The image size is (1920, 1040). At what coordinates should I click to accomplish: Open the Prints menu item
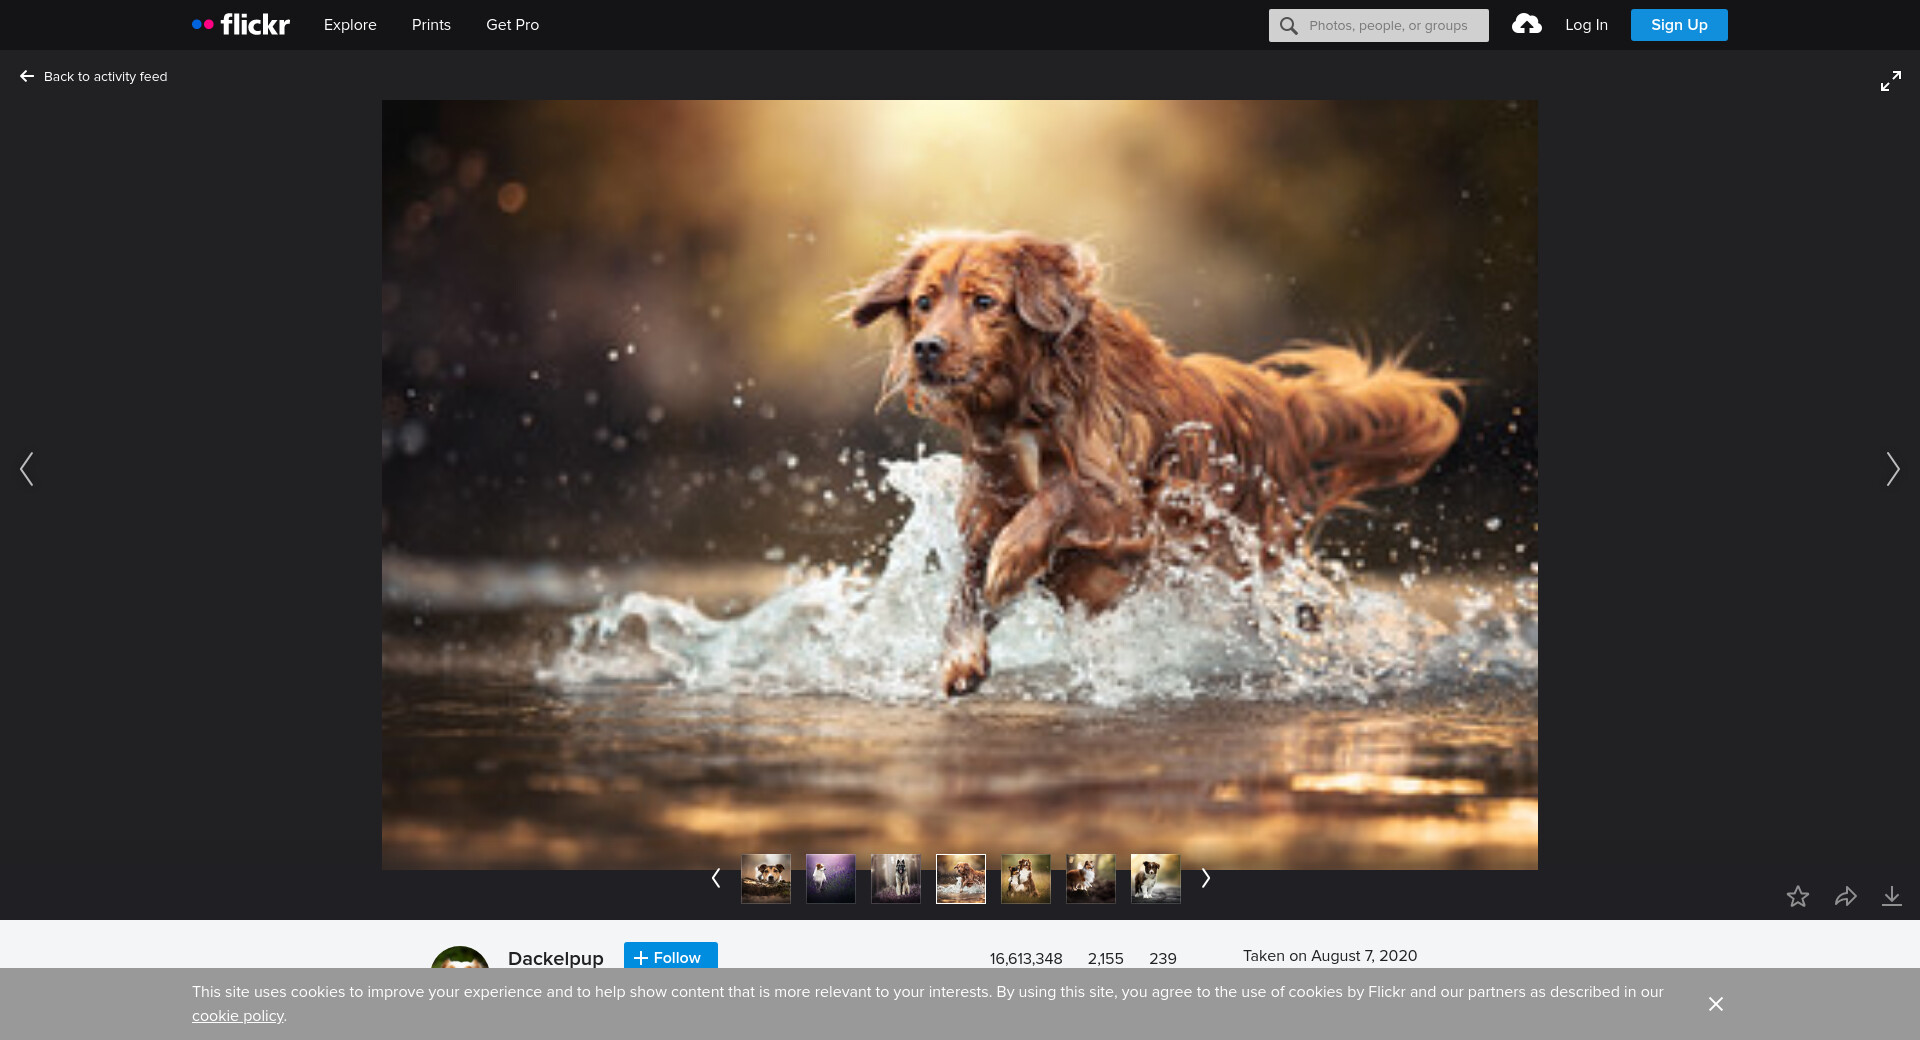pos(431,25)
